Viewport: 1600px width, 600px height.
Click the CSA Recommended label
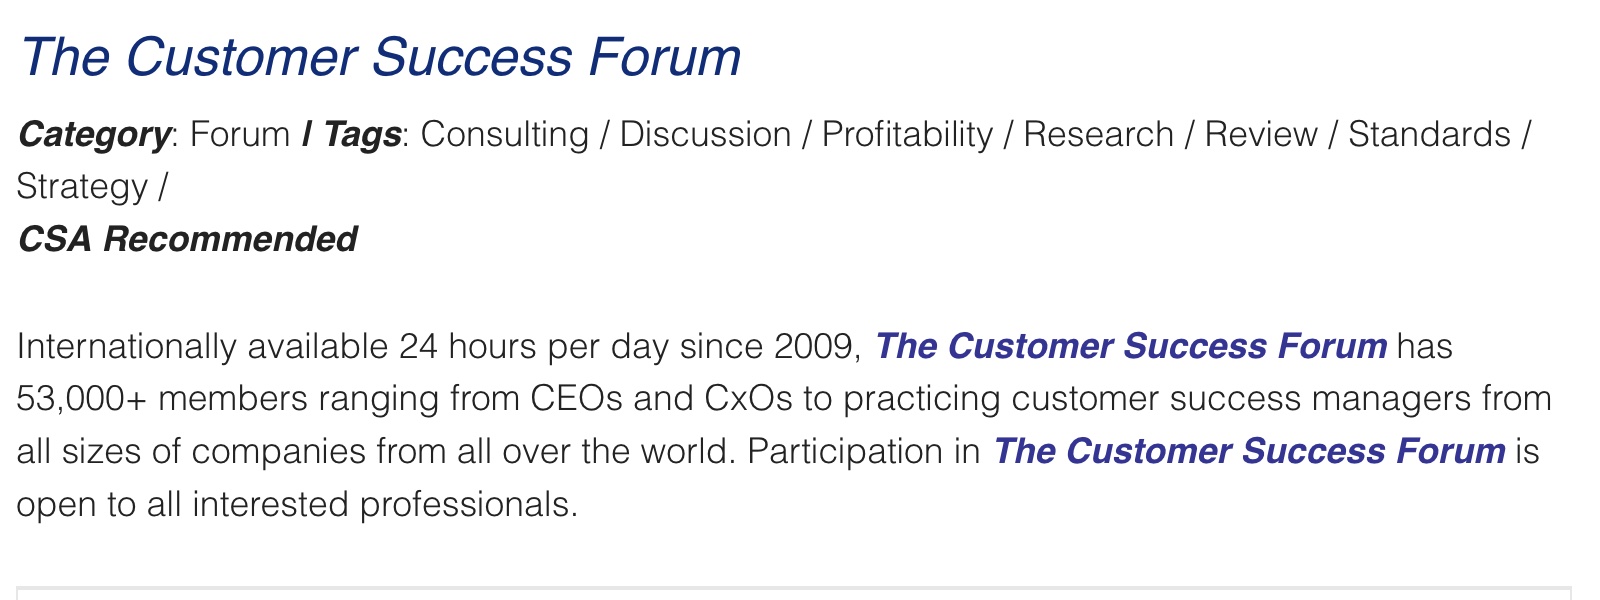point(188,239)
